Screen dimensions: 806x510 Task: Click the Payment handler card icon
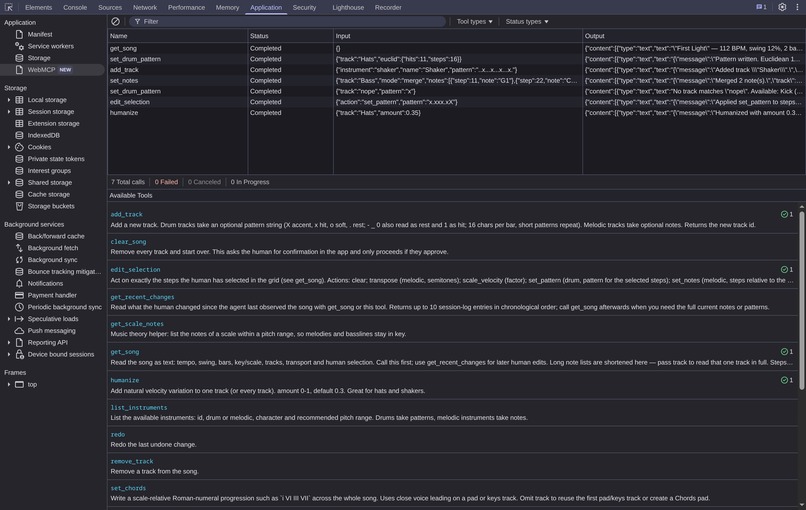click(x=19, y=296)
